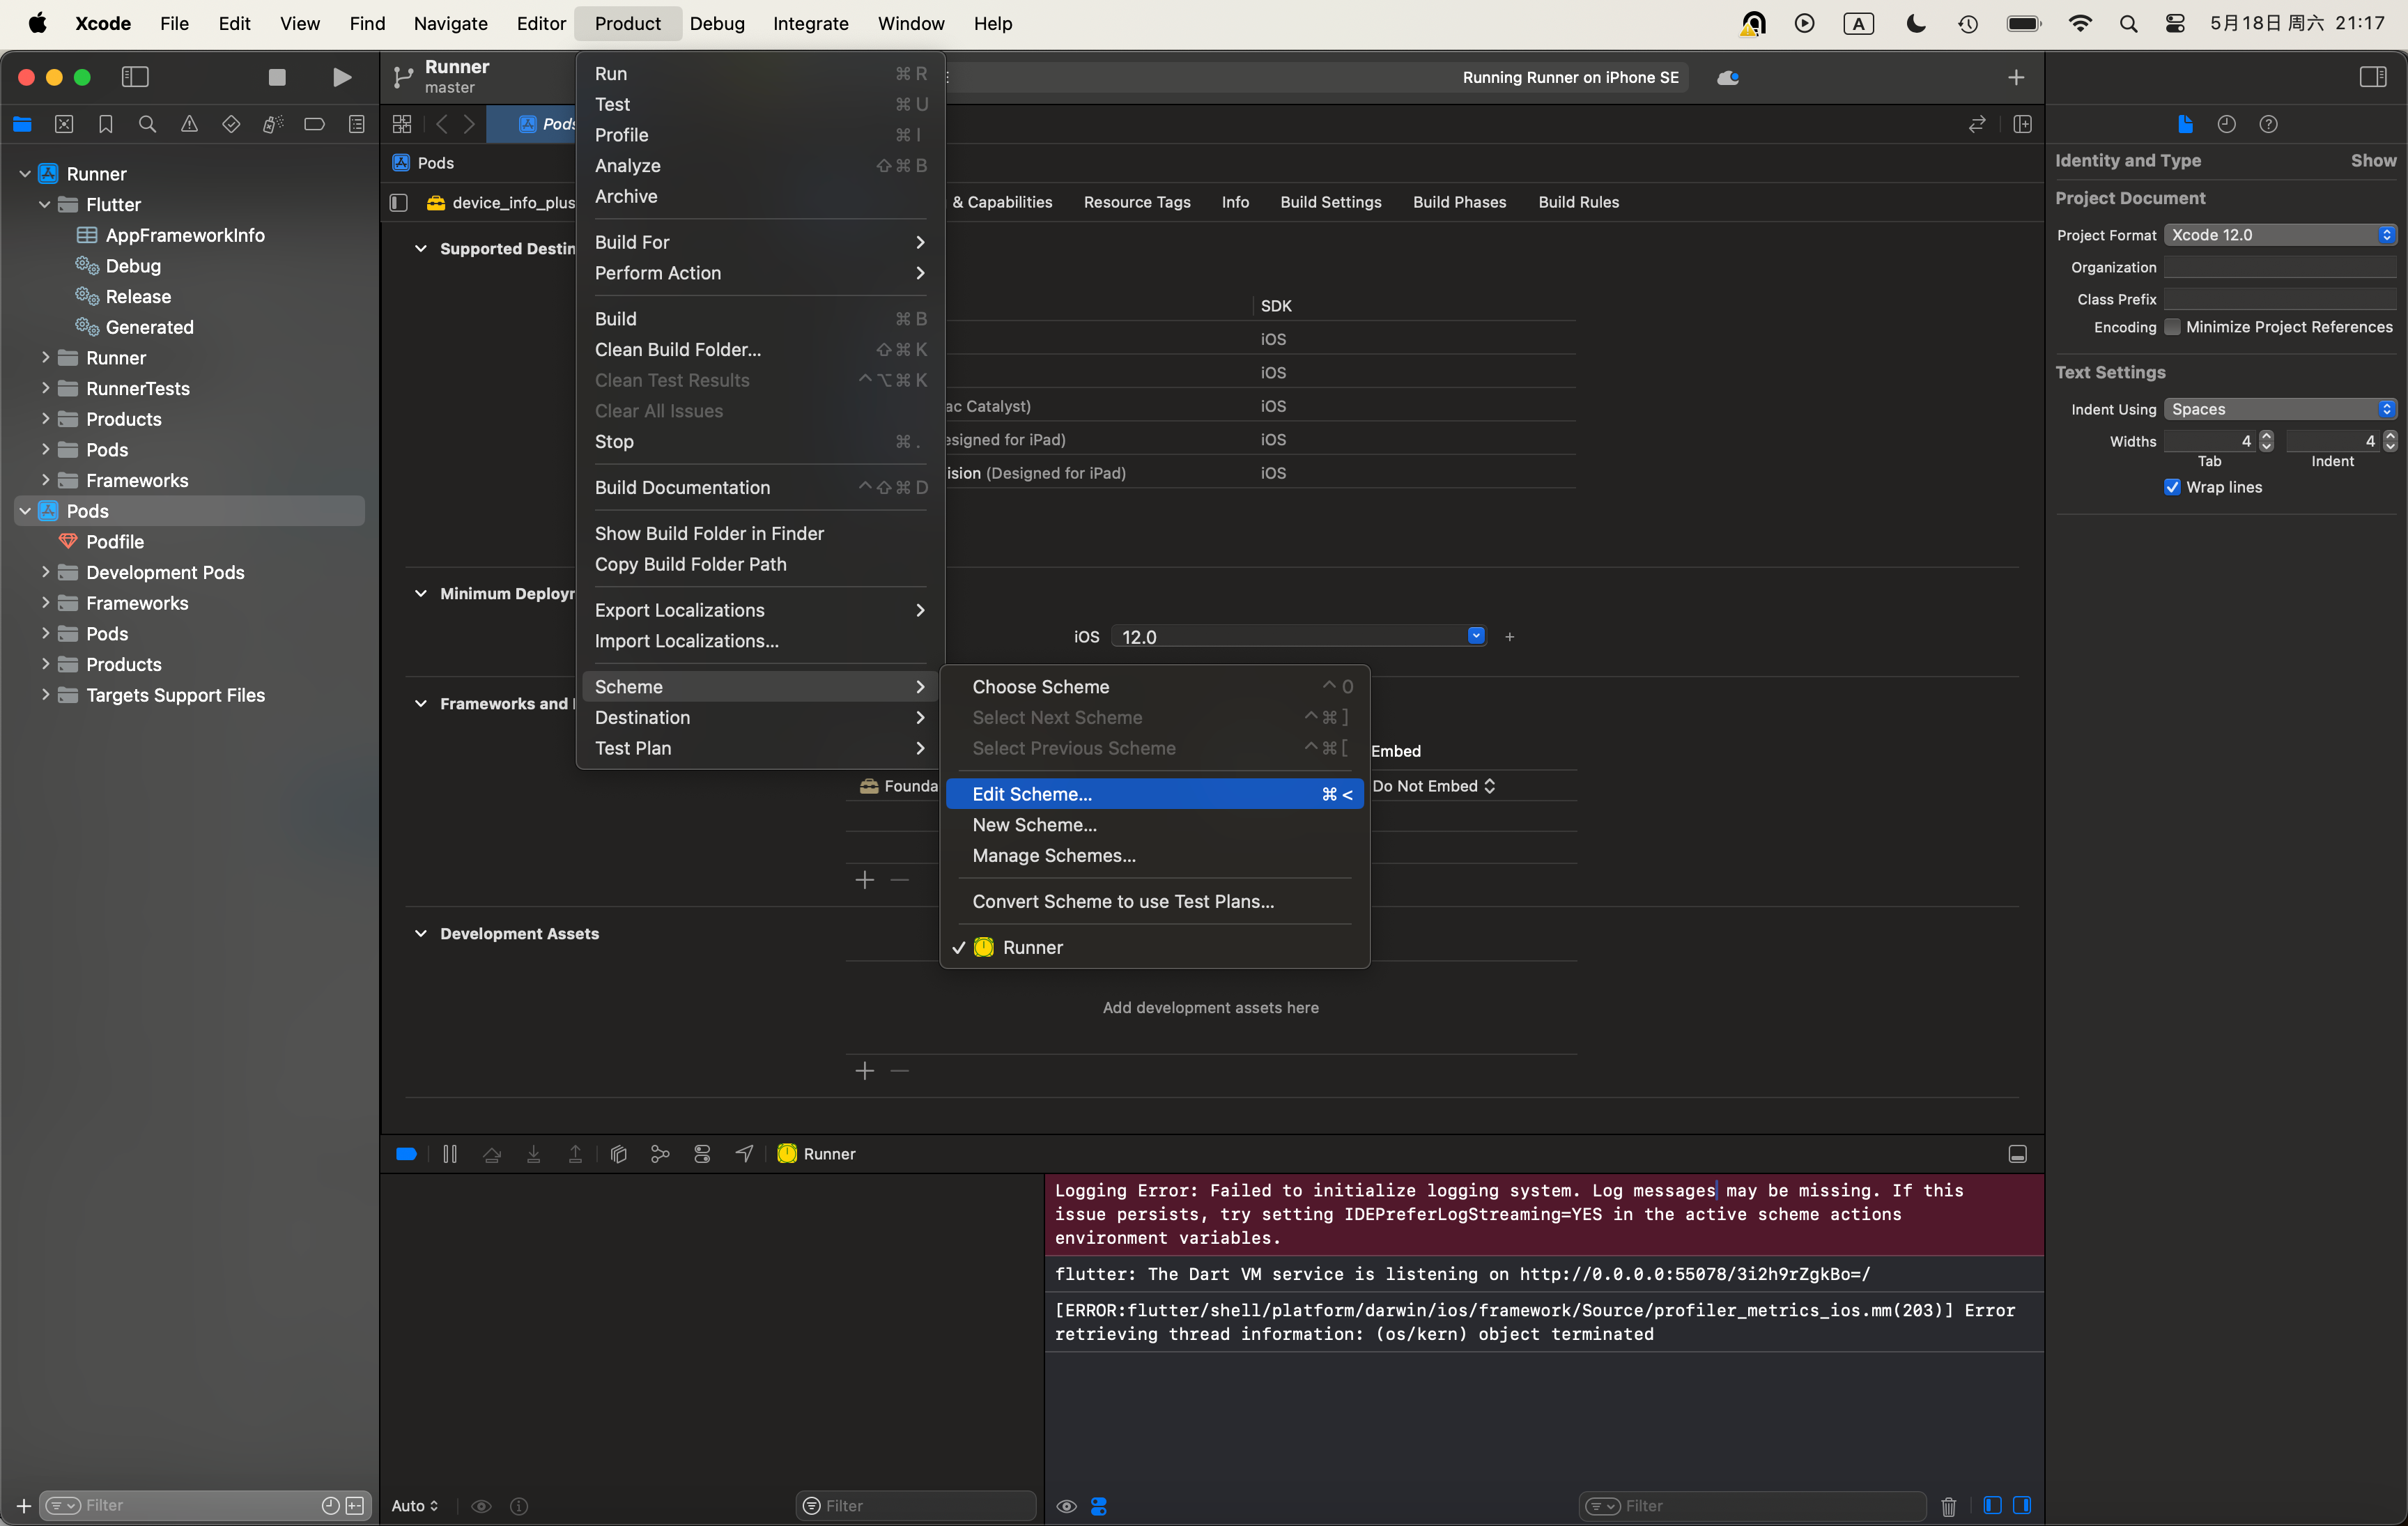Collapse the Development Assets section

pyautogui.click(x=420, y=933)
